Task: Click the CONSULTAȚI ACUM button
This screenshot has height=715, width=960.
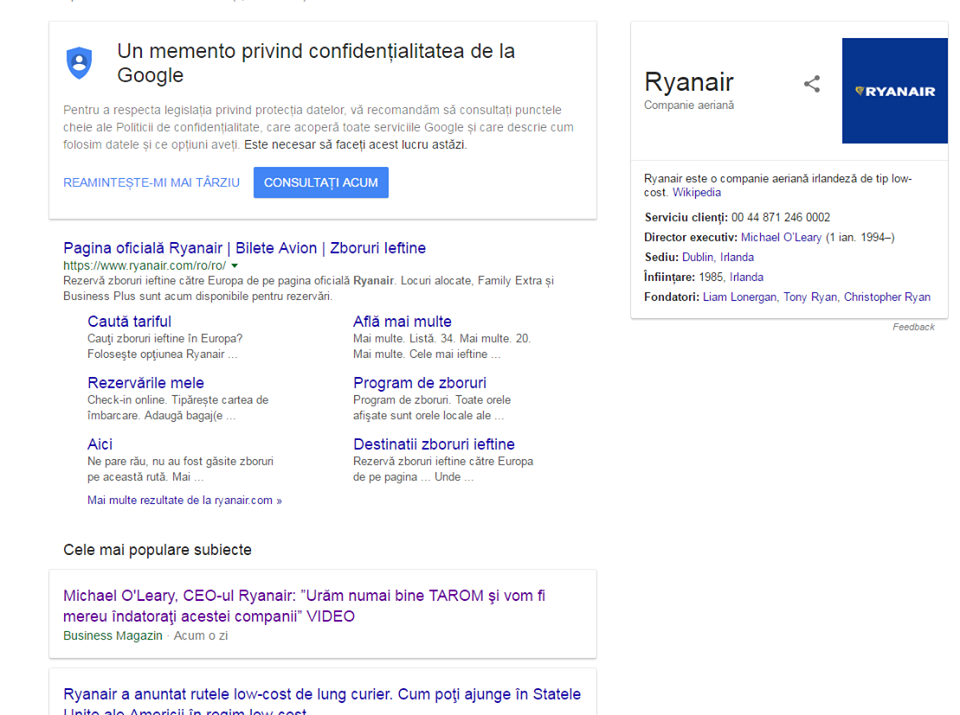Action: click(321, 182)
